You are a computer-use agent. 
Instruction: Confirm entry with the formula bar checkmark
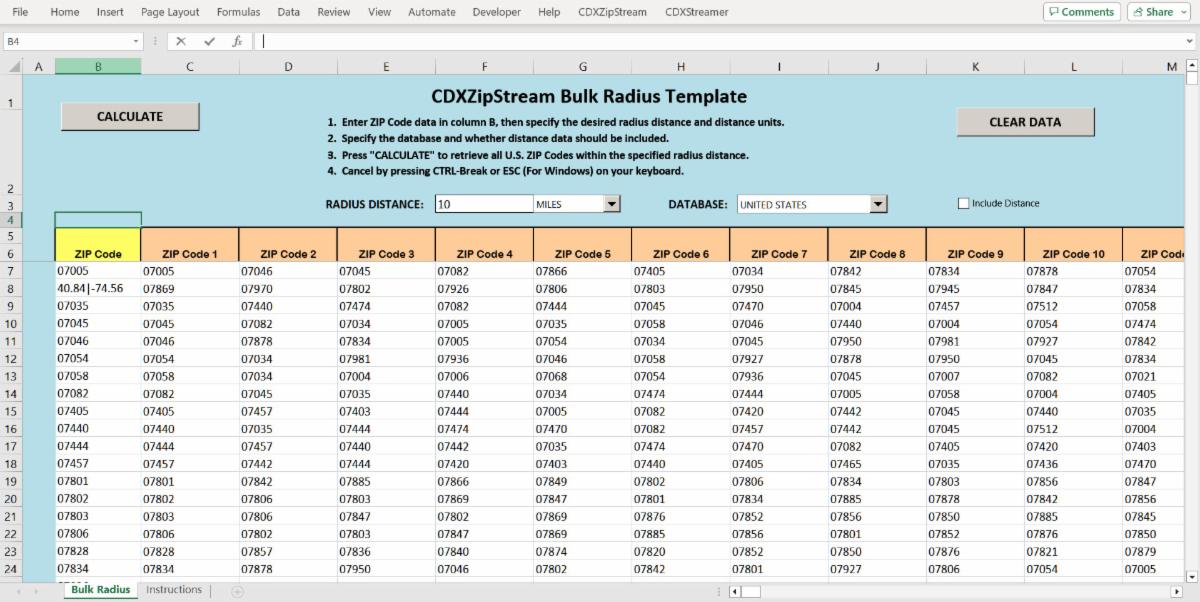click(209, 41)
